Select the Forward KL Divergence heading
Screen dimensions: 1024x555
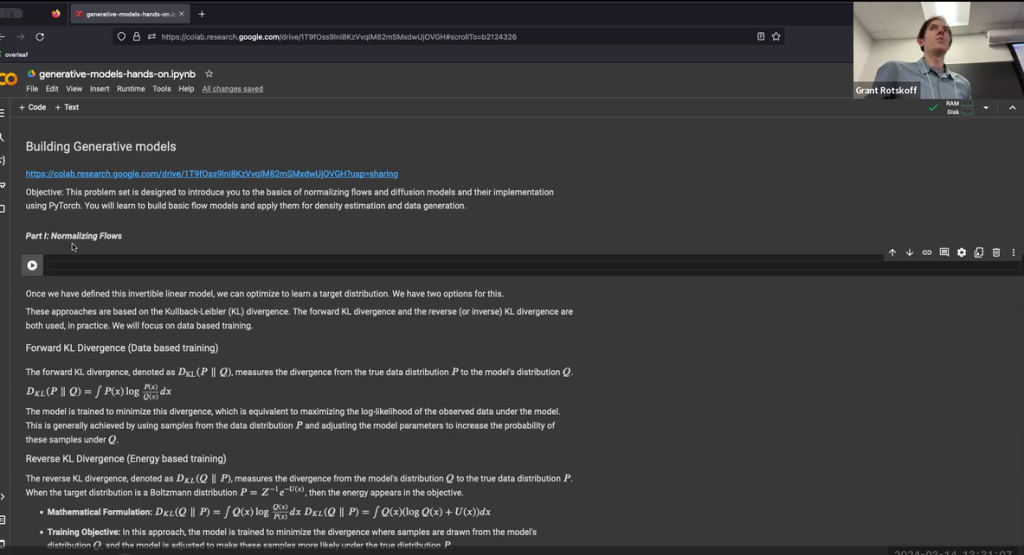121,348
